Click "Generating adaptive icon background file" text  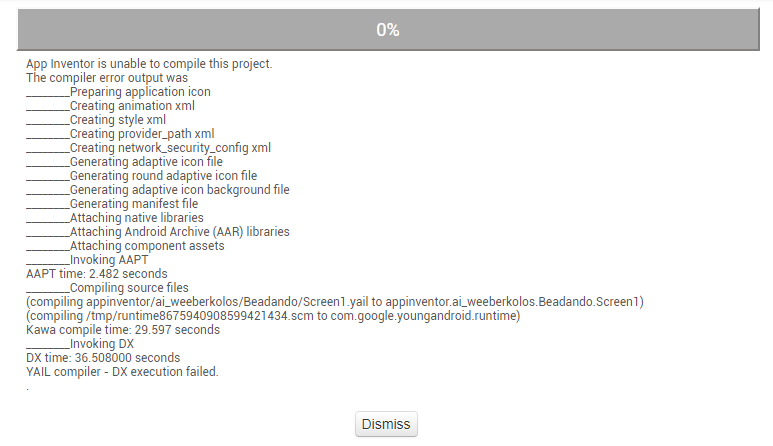(x=180, y=190)
